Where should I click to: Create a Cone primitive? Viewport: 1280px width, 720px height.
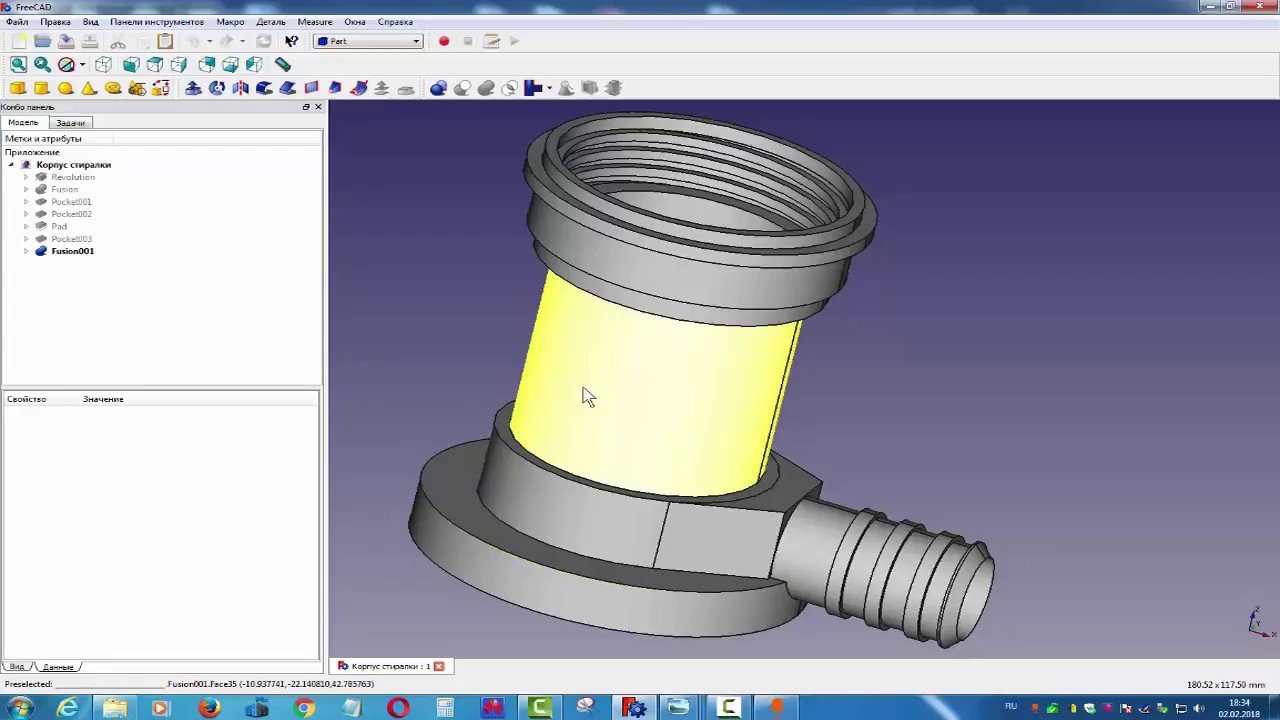click(x=89, y=88)
